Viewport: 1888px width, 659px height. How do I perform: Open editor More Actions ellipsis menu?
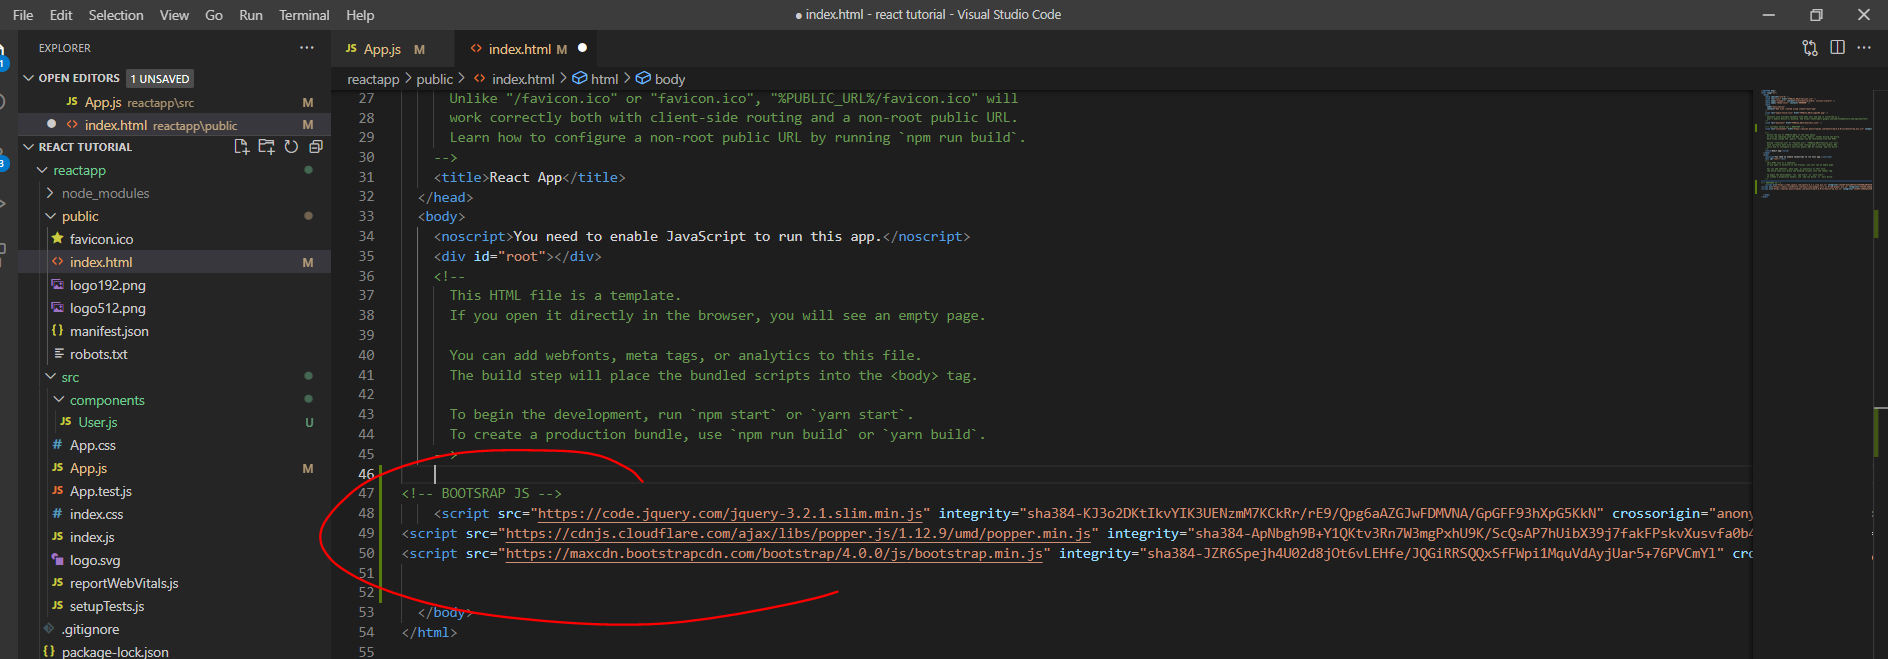(1864, 48)
